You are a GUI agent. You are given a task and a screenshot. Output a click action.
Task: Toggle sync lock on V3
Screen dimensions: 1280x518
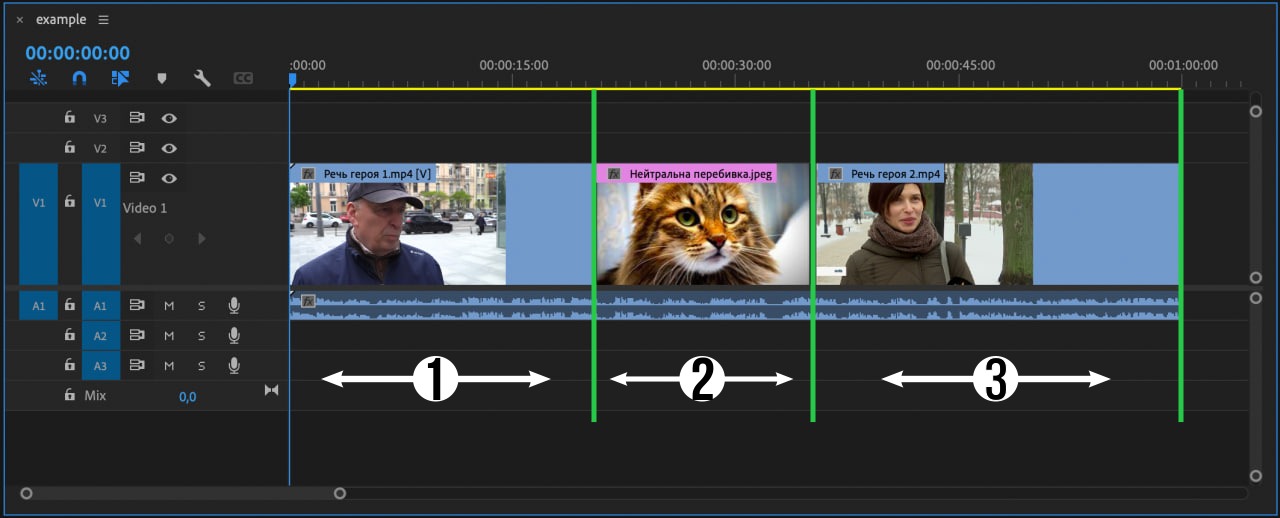click(x=137, y=118)
